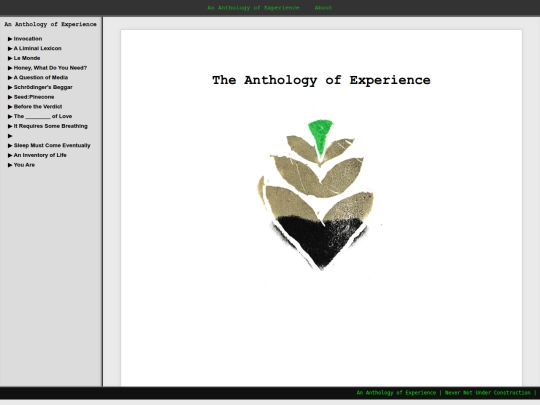Viewport: 540px width, 405px height.
Task: Expand the untitled blank section arrow
Action: click(x=10, y=136)
